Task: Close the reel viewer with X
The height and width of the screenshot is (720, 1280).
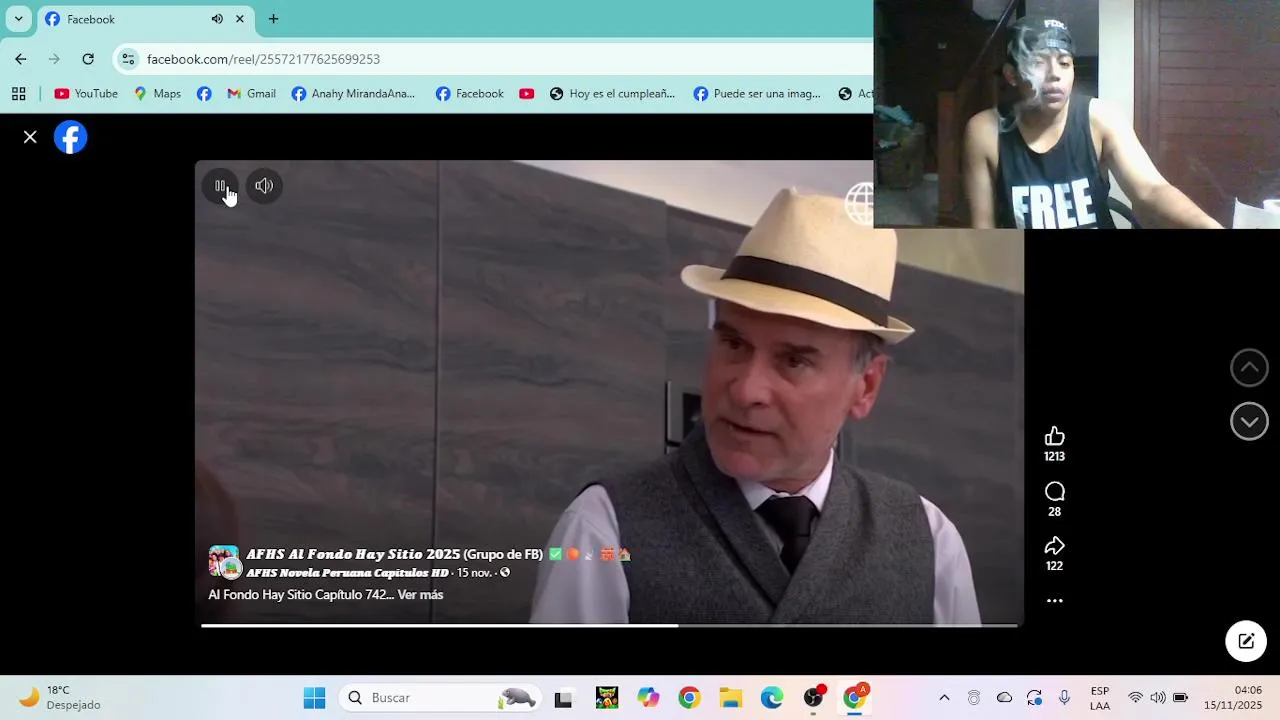Action: pos(30,137)
